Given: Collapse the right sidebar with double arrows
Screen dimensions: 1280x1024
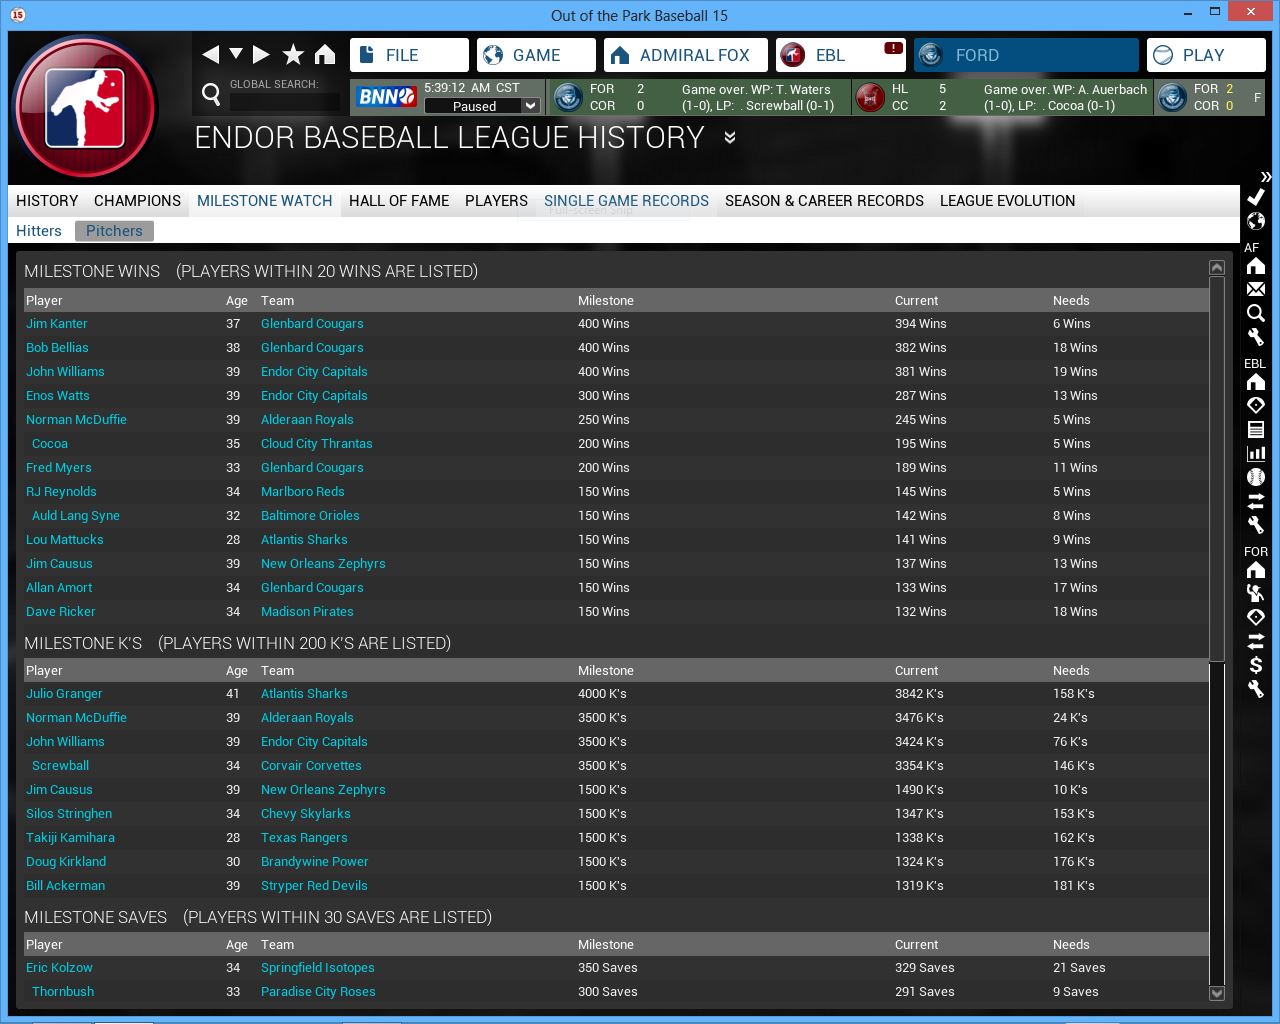Looking at the screenshot, I should (x=1266, y=177).
